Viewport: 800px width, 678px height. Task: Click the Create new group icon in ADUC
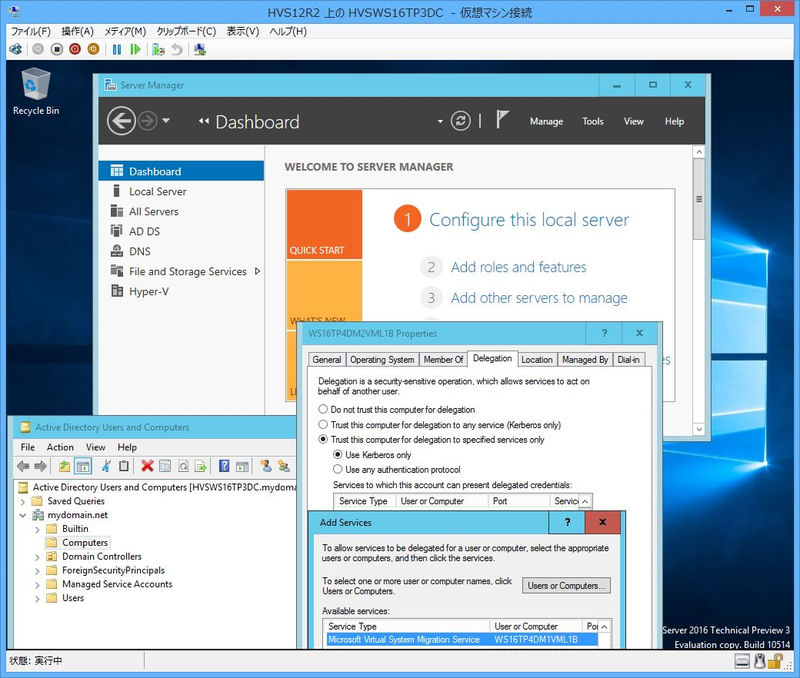coord(284,466)
